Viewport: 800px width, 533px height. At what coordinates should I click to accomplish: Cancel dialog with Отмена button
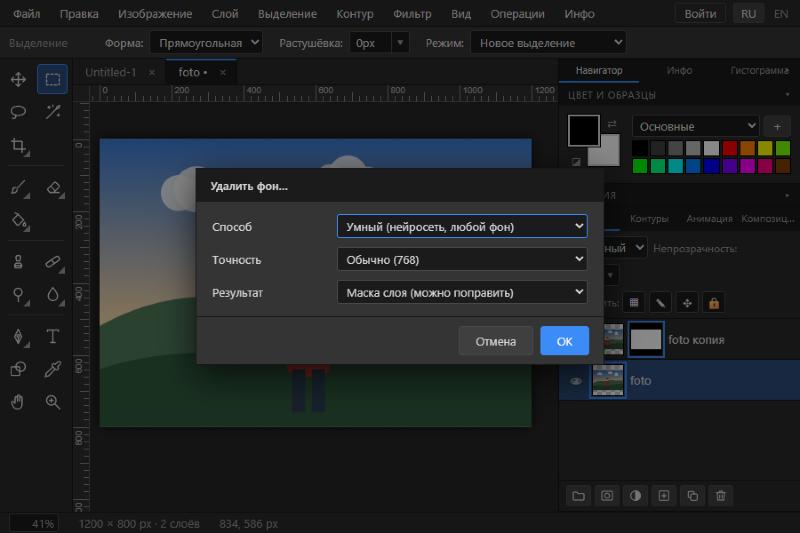pyautogui.click(x=495, y=341)
